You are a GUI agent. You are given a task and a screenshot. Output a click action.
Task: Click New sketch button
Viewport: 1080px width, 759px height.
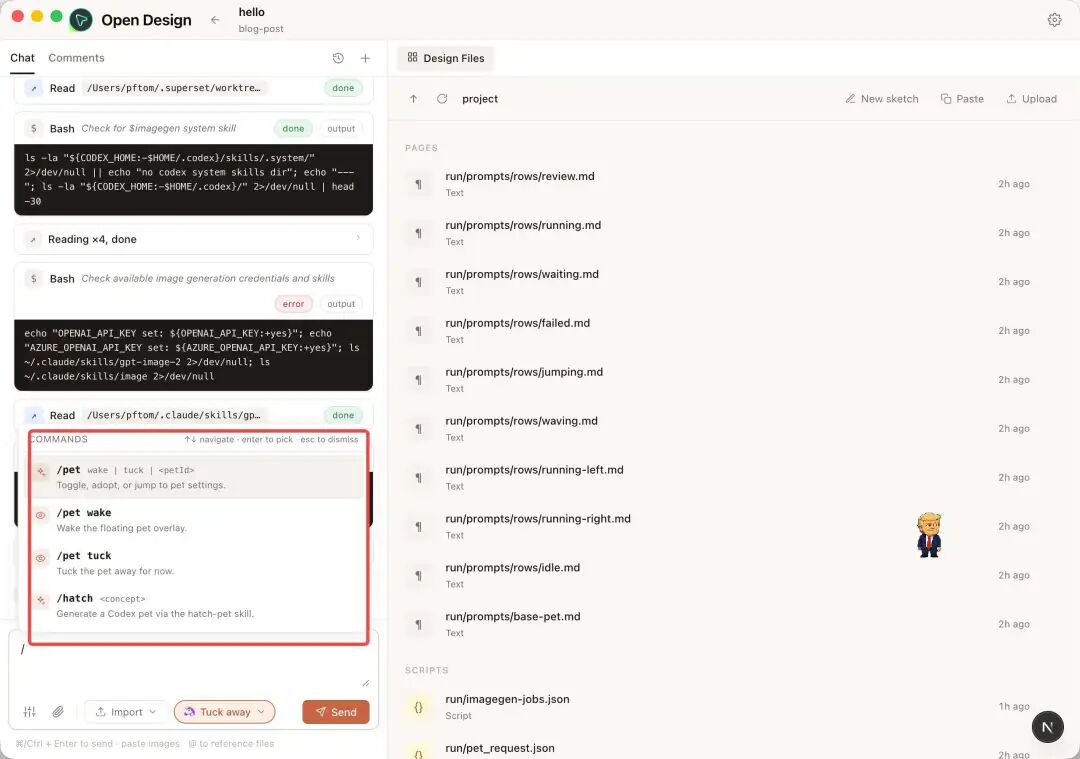point(882,98)
